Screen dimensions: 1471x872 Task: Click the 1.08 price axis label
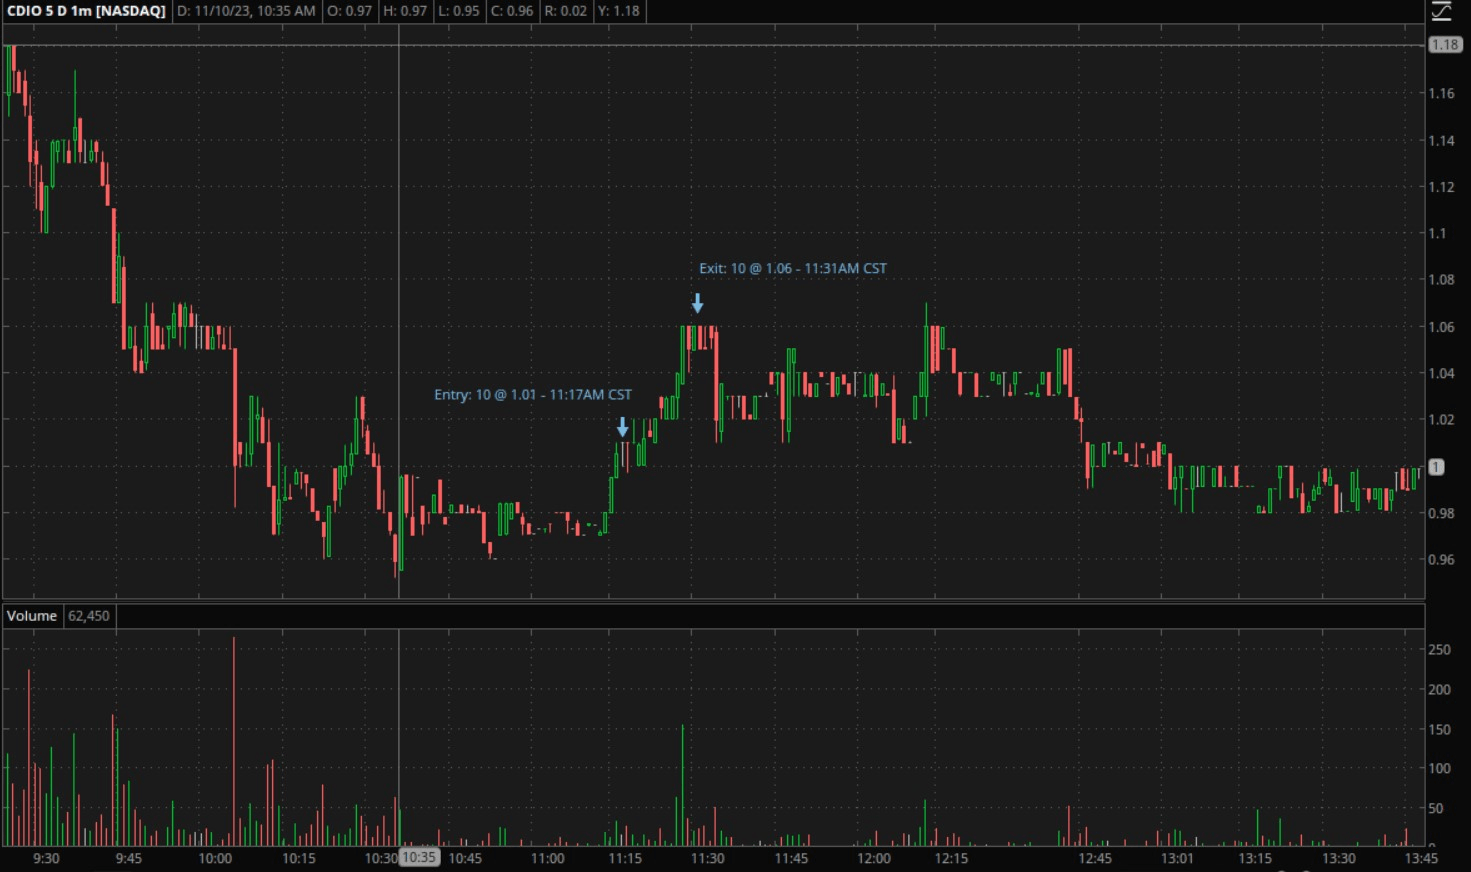pos(1442,280)
